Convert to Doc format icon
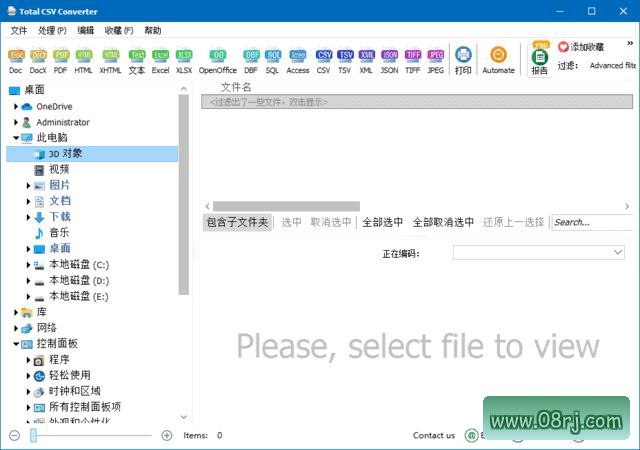 coord(16,61)
